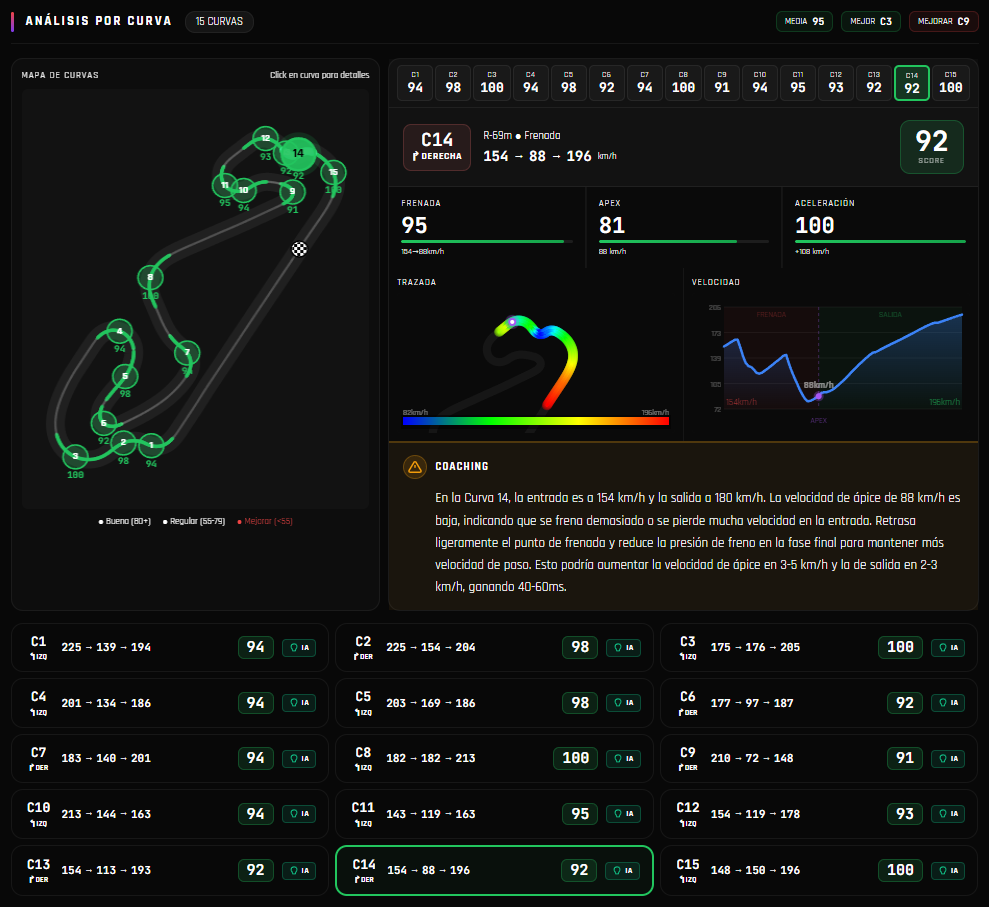Switch to the C3 tab scoring 100

point(492,83)
